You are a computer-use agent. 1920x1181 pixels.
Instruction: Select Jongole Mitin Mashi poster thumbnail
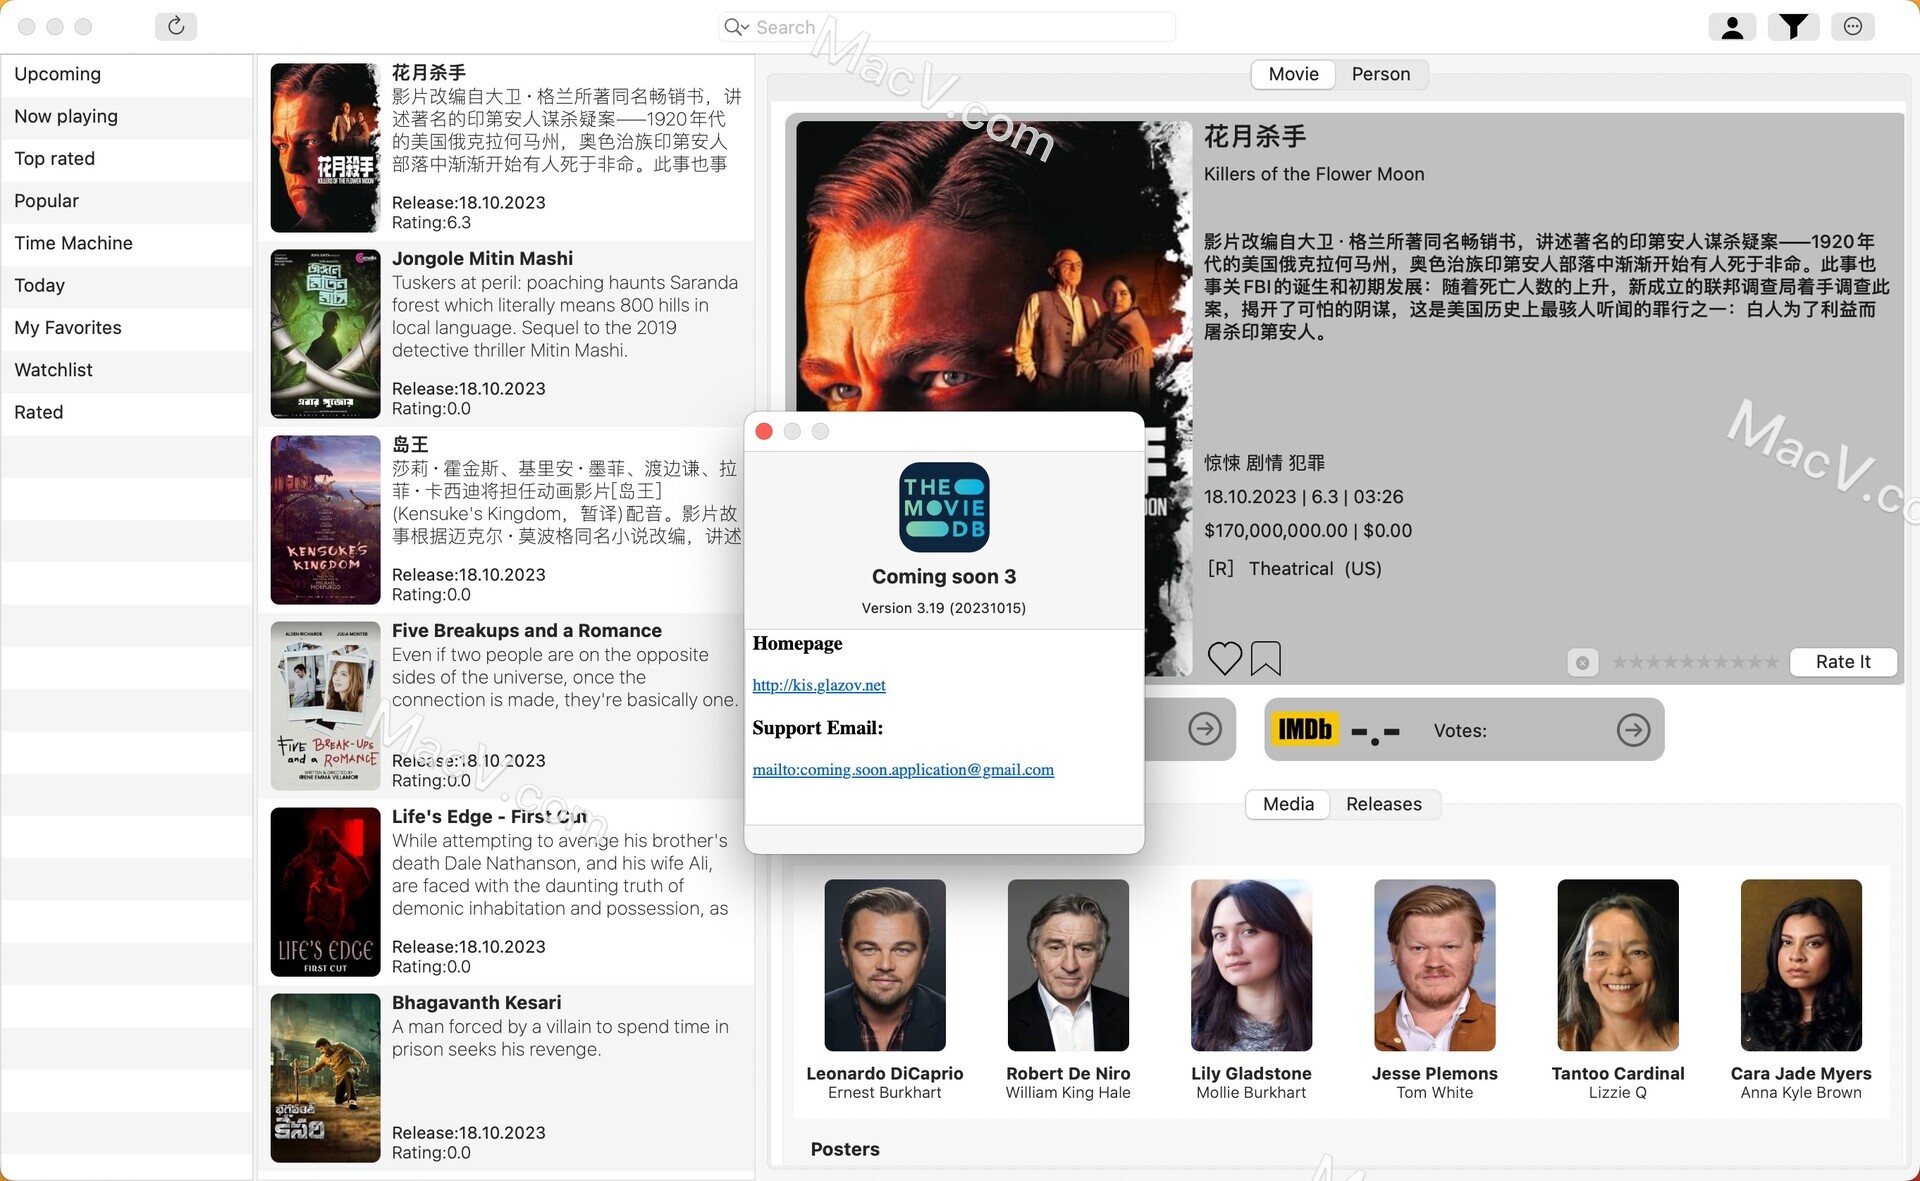(x=325, y=334)
